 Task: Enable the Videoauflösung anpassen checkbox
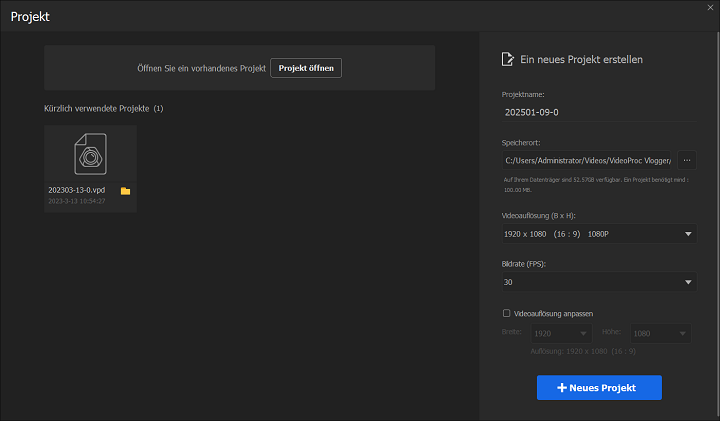point(506,313)
